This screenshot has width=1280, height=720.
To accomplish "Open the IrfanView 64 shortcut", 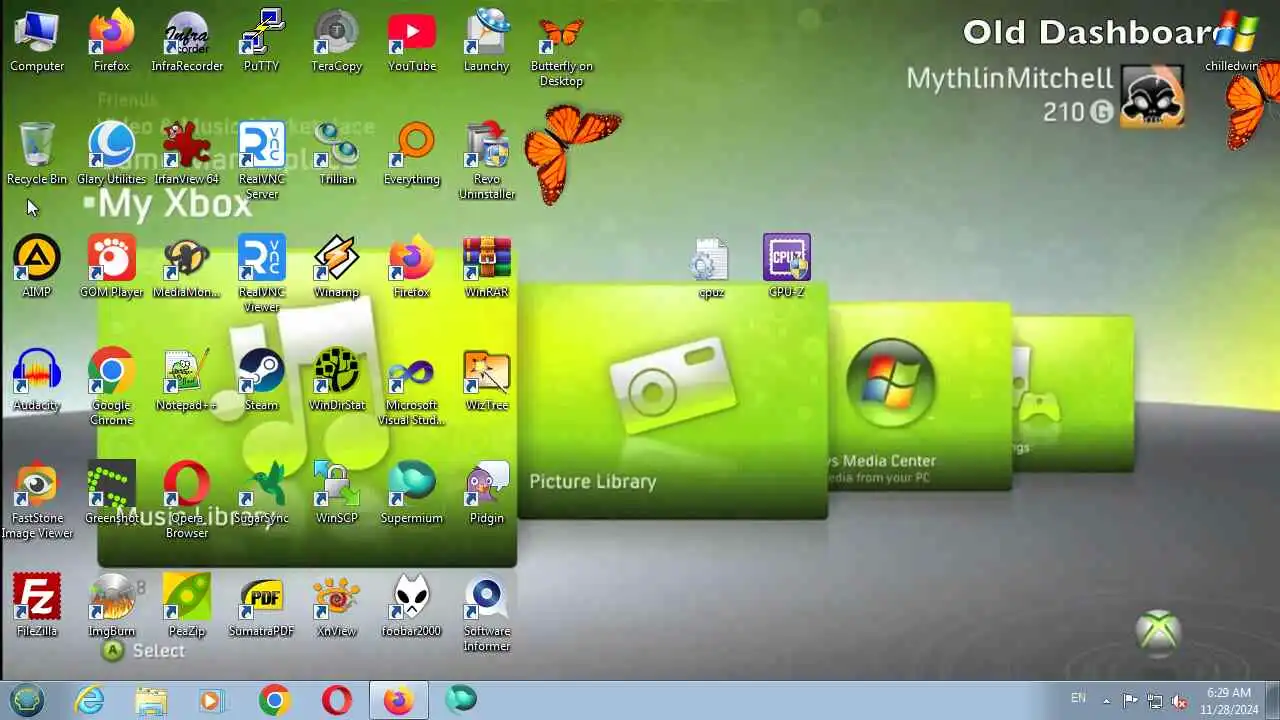I will (187, 154).
